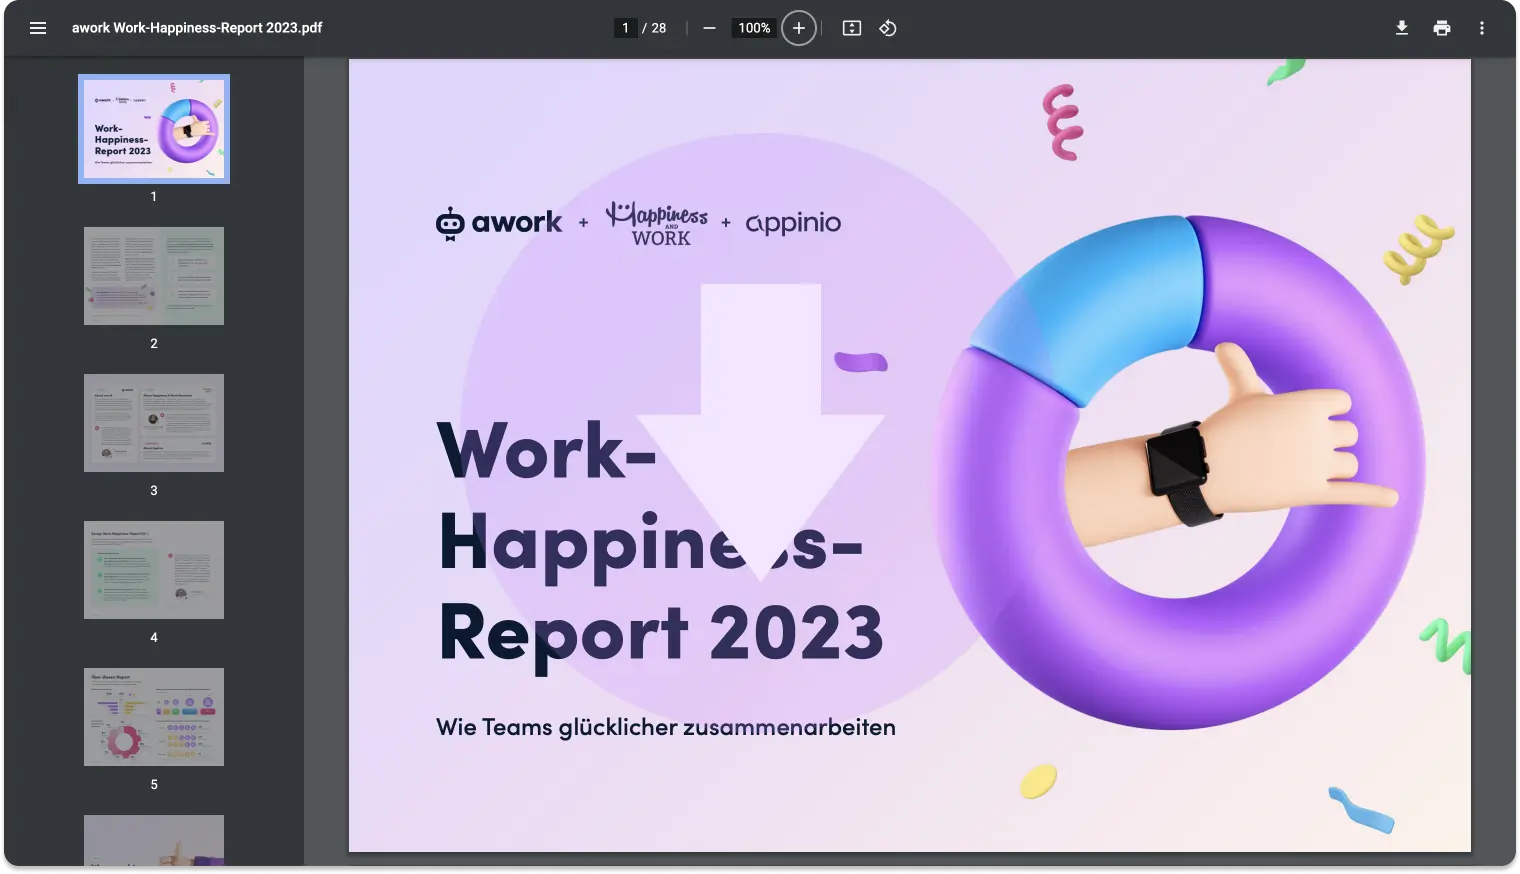Select the page 1 thumbnail

tap(154, 129)
